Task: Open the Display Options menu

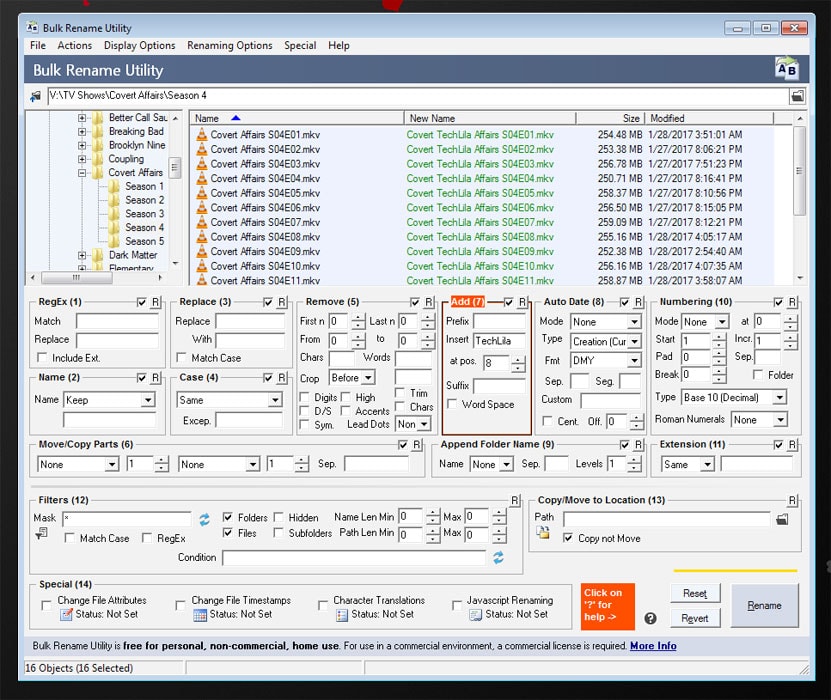Action: coord(139,45)
